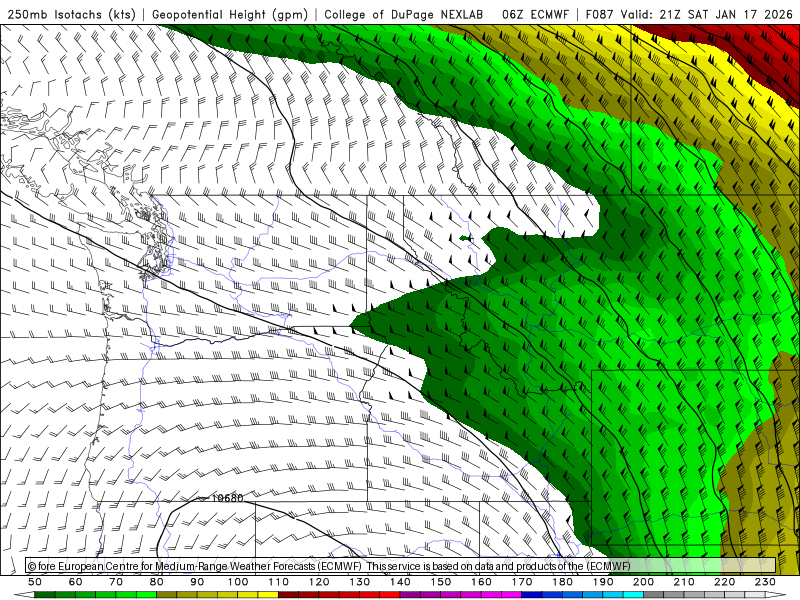Click the 180 kts color scale label
The height and width of the screenshot is (600, 800).
[562, 582]
